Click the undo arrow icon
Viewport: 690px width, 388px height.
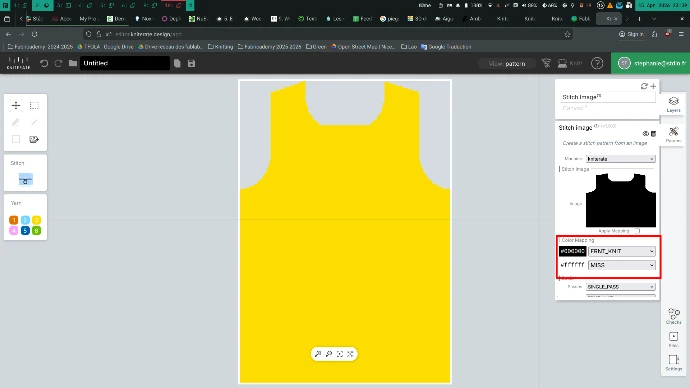tap(44, 63)
